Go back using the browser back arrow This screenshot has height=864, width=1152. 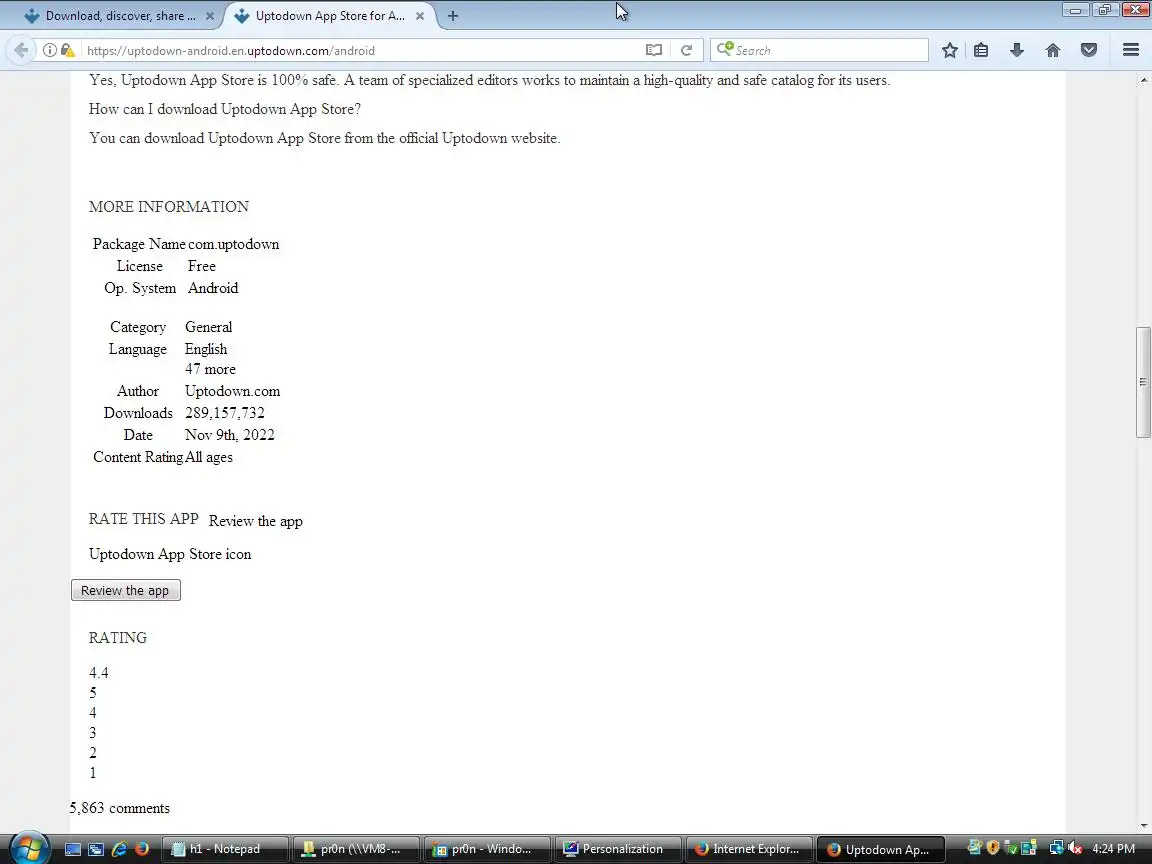click(x=21, y=50)
